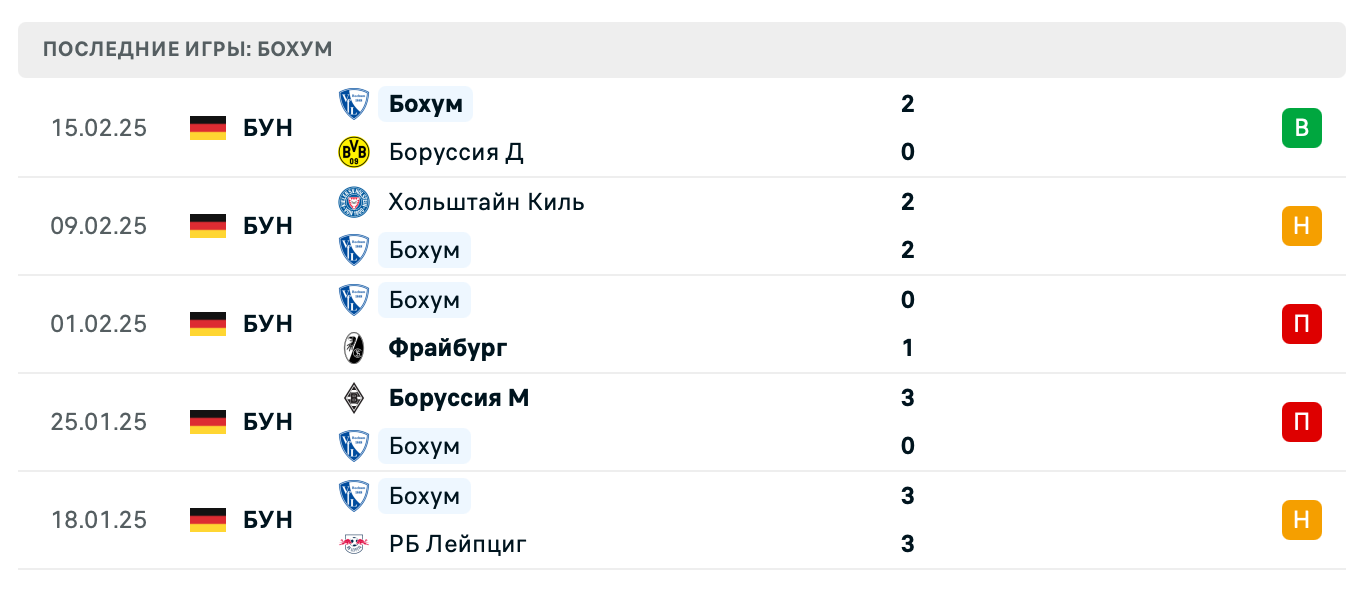The width and height of the screenshot is (1364, 592).
Task: Click the Bochum club crest next to Боруссия Д match
Action: pyautogui.click(x=354, y=103)
